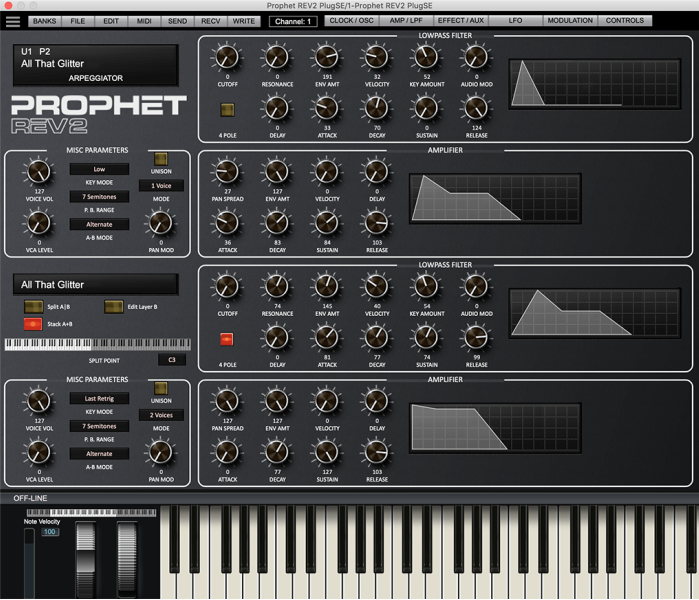This screenshot has height=600, width=699.
Task: Switch to the LFO tab
Action: point(515,21)
